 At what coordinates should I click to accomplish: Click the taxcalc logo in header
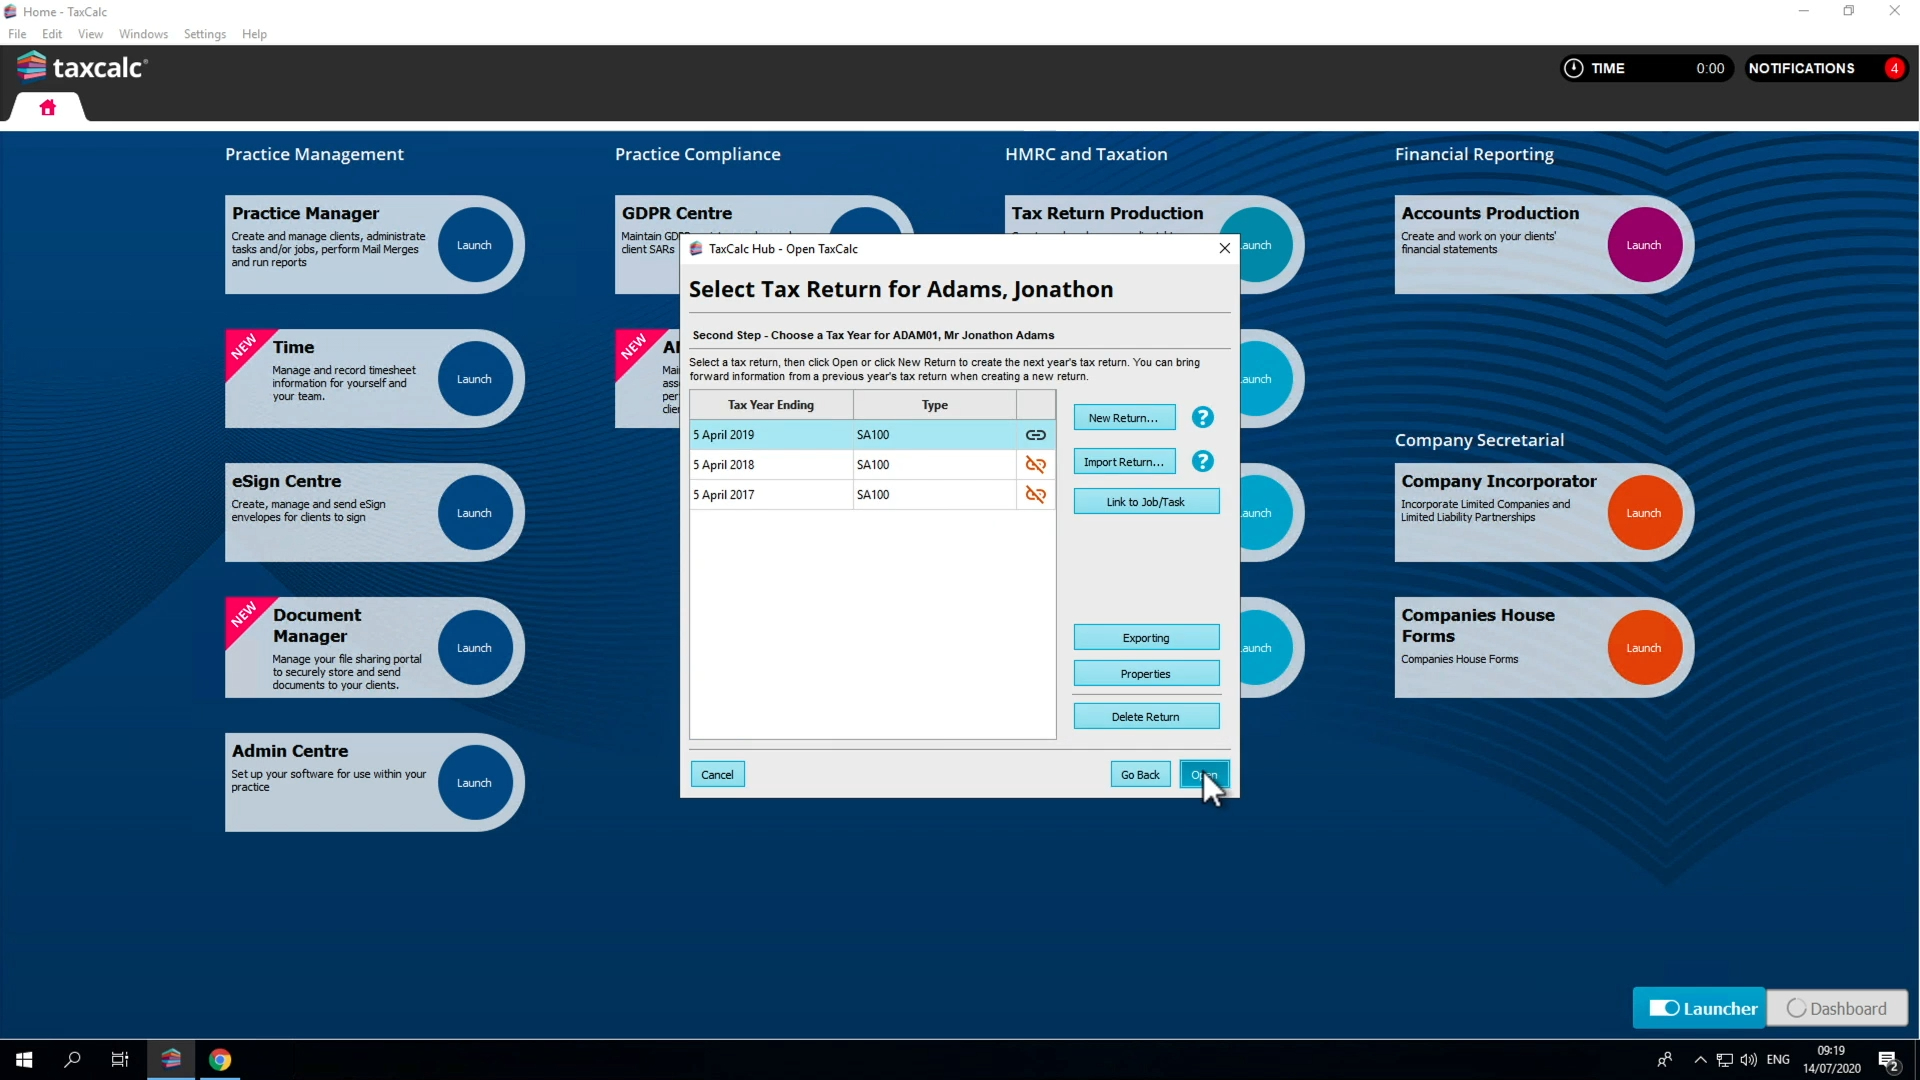click(83, 67)
